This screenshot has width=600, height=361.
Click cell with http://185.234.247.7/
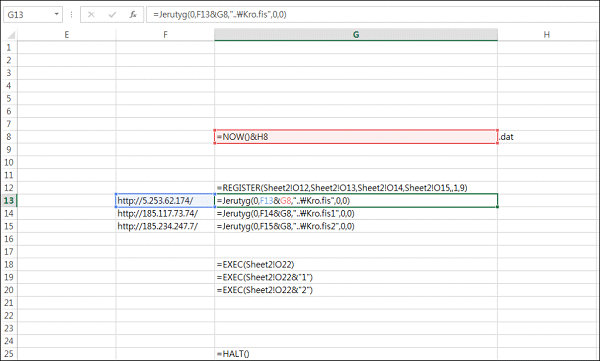pyautogui.click(x=165, y=226)
